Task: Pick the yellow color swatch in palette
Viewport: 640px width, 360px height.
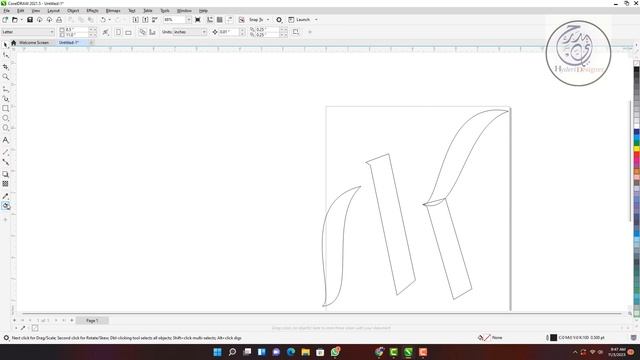Action: pos(636,149)
